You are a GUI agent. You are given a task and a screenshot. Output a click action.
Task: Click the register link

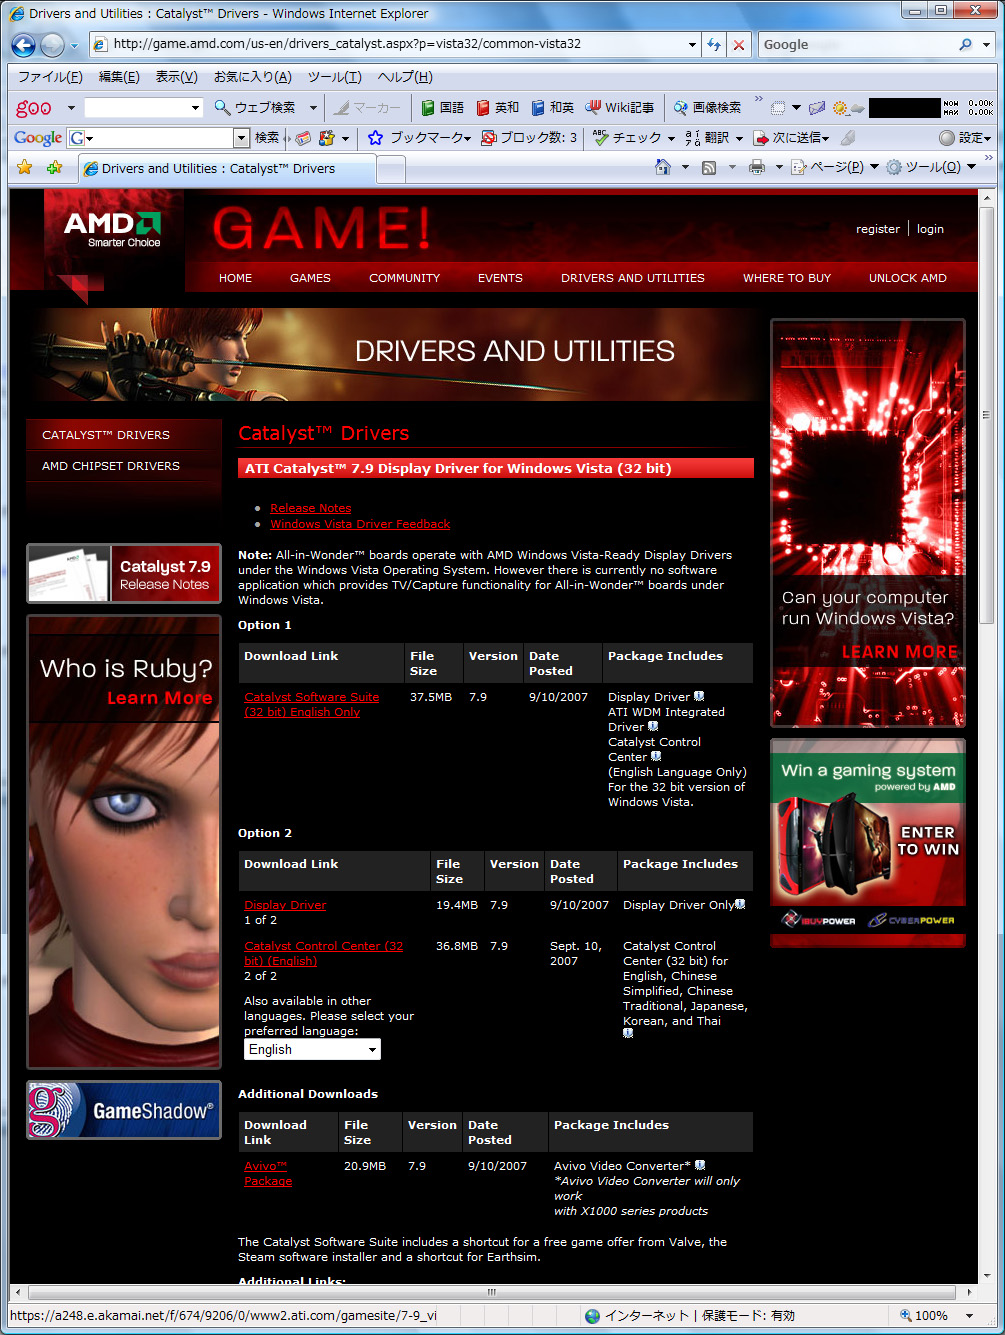[x=878, y=229]
